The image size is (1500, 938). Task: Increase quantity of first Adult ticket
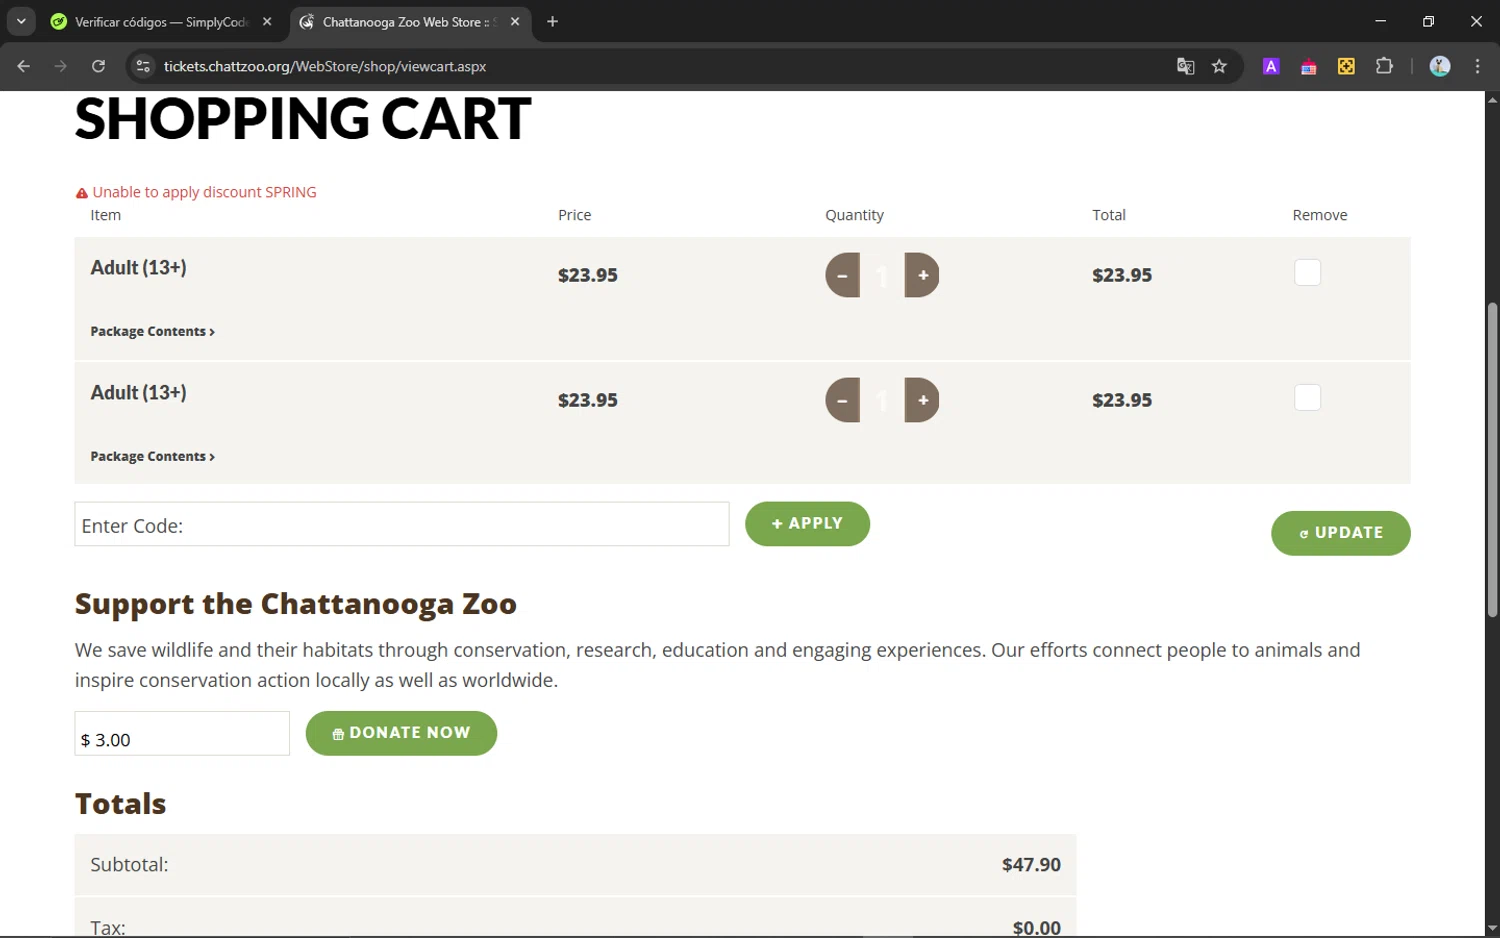coord(922,275)
